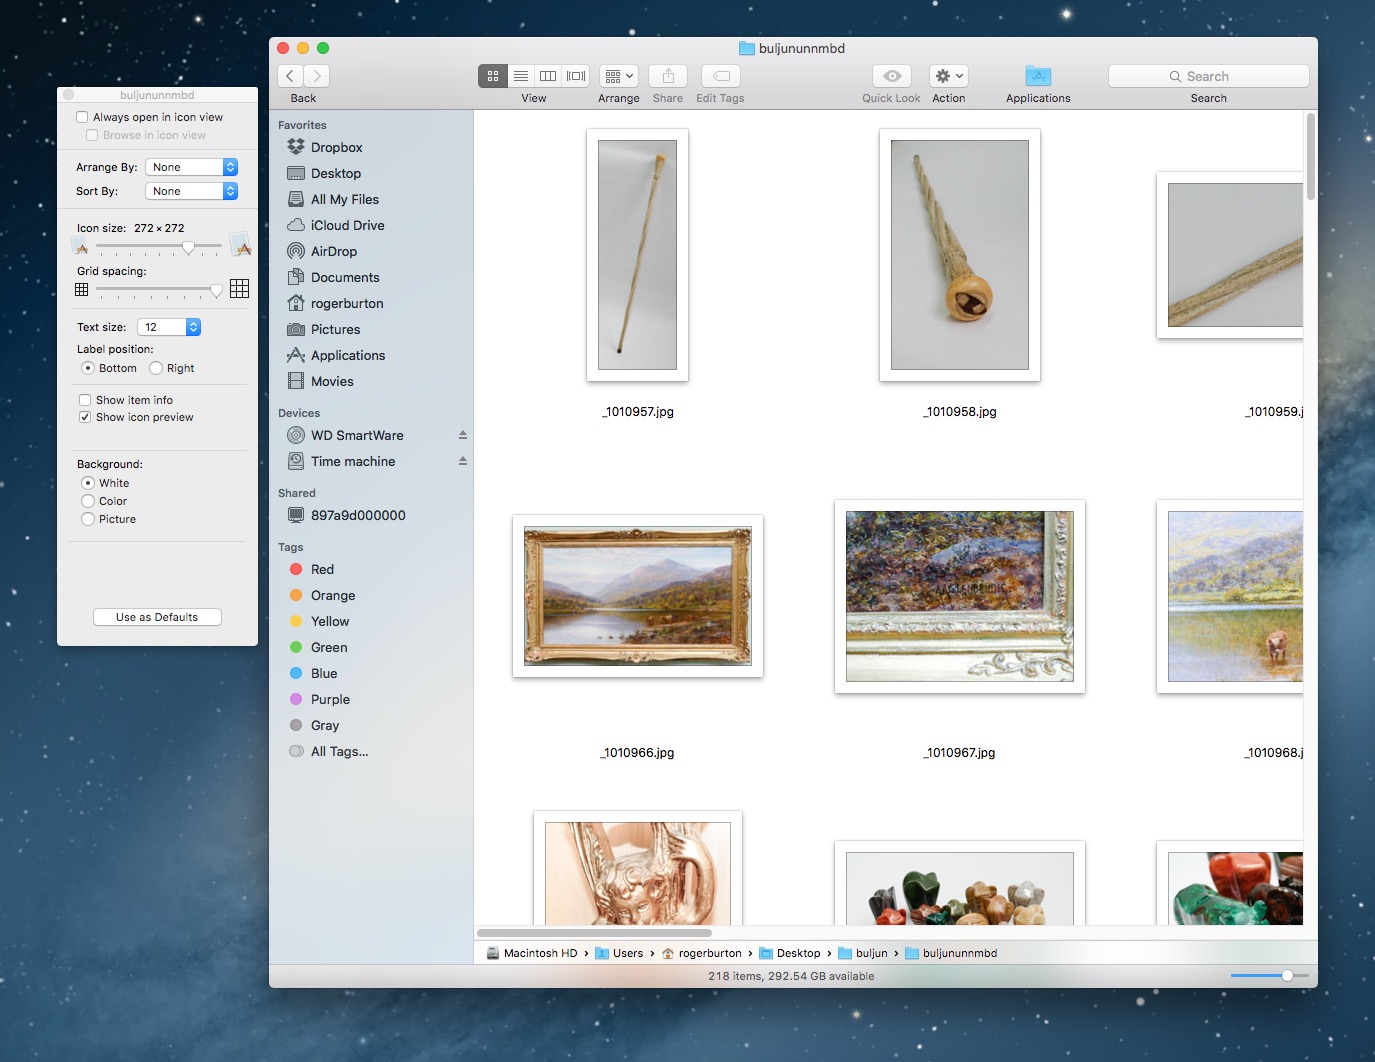The image size is (1375, 1062).
Task: Select iCloud Drive in the sidebar
Action: click(x=346, y=225)
